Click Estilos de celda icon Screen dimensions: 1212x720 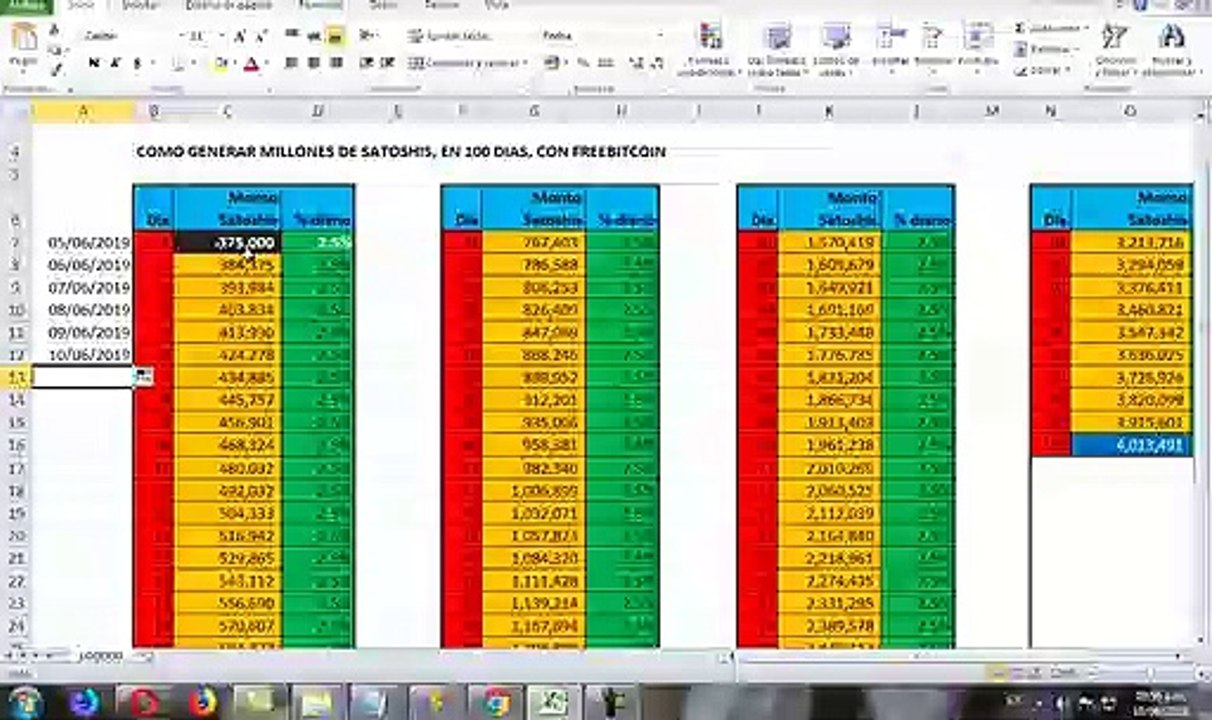pyautogui.click(x=835, y=37)
